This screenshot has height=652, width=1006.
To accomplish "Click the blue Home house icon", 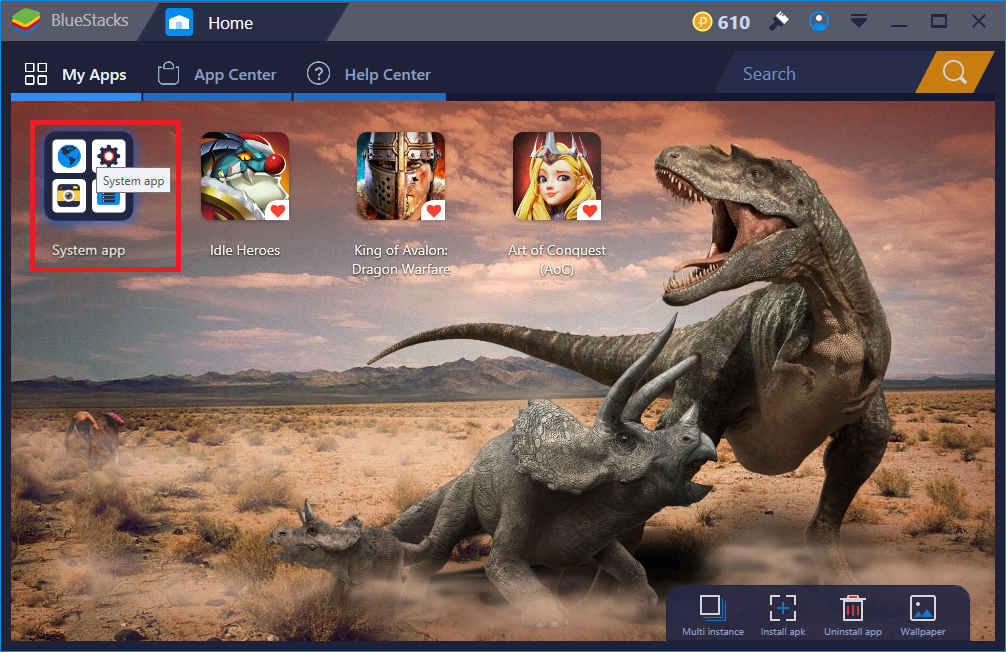I will tap(179, 22).
